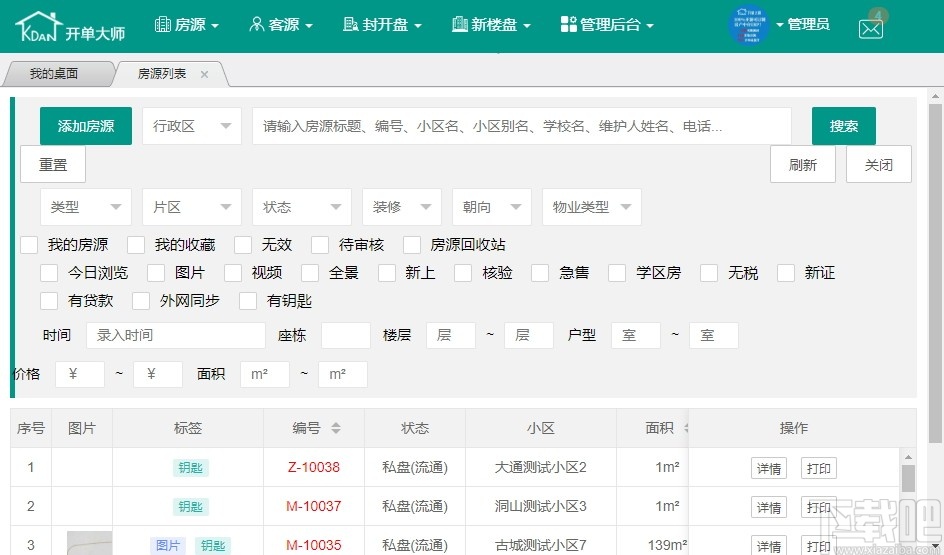Check 我的房源 checkbox
Image resolution: width=944 pixels, height=555 pixels.
(x=30, y=245)
